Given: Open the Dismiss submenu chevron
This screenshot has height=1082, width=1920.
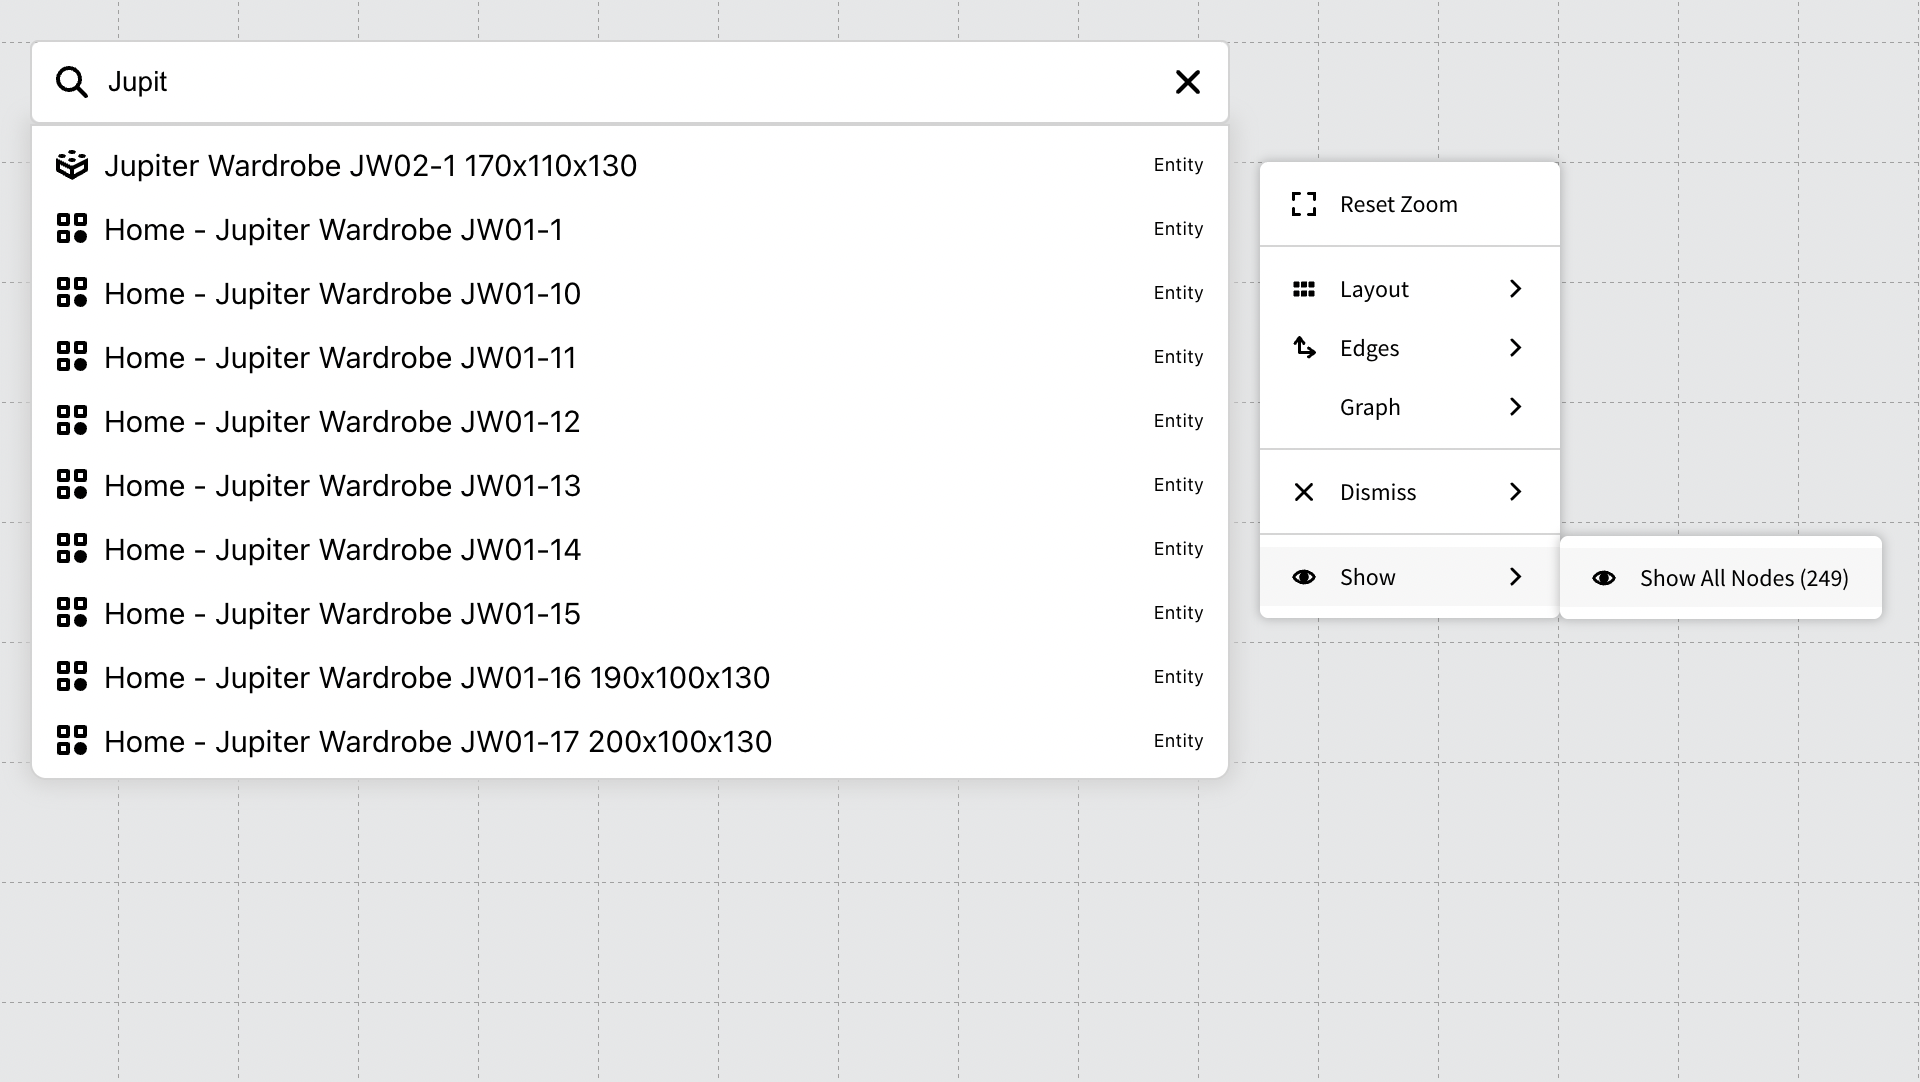Looking at the screenshot, I should coord(1515,492).
